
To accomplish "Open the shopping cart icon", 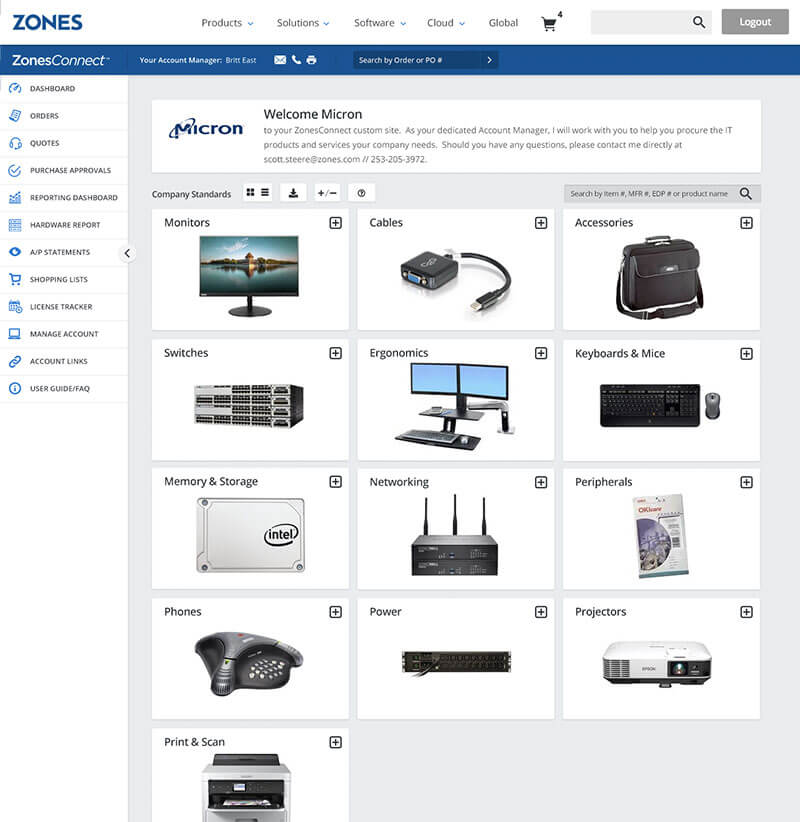I will click(549, 24).
